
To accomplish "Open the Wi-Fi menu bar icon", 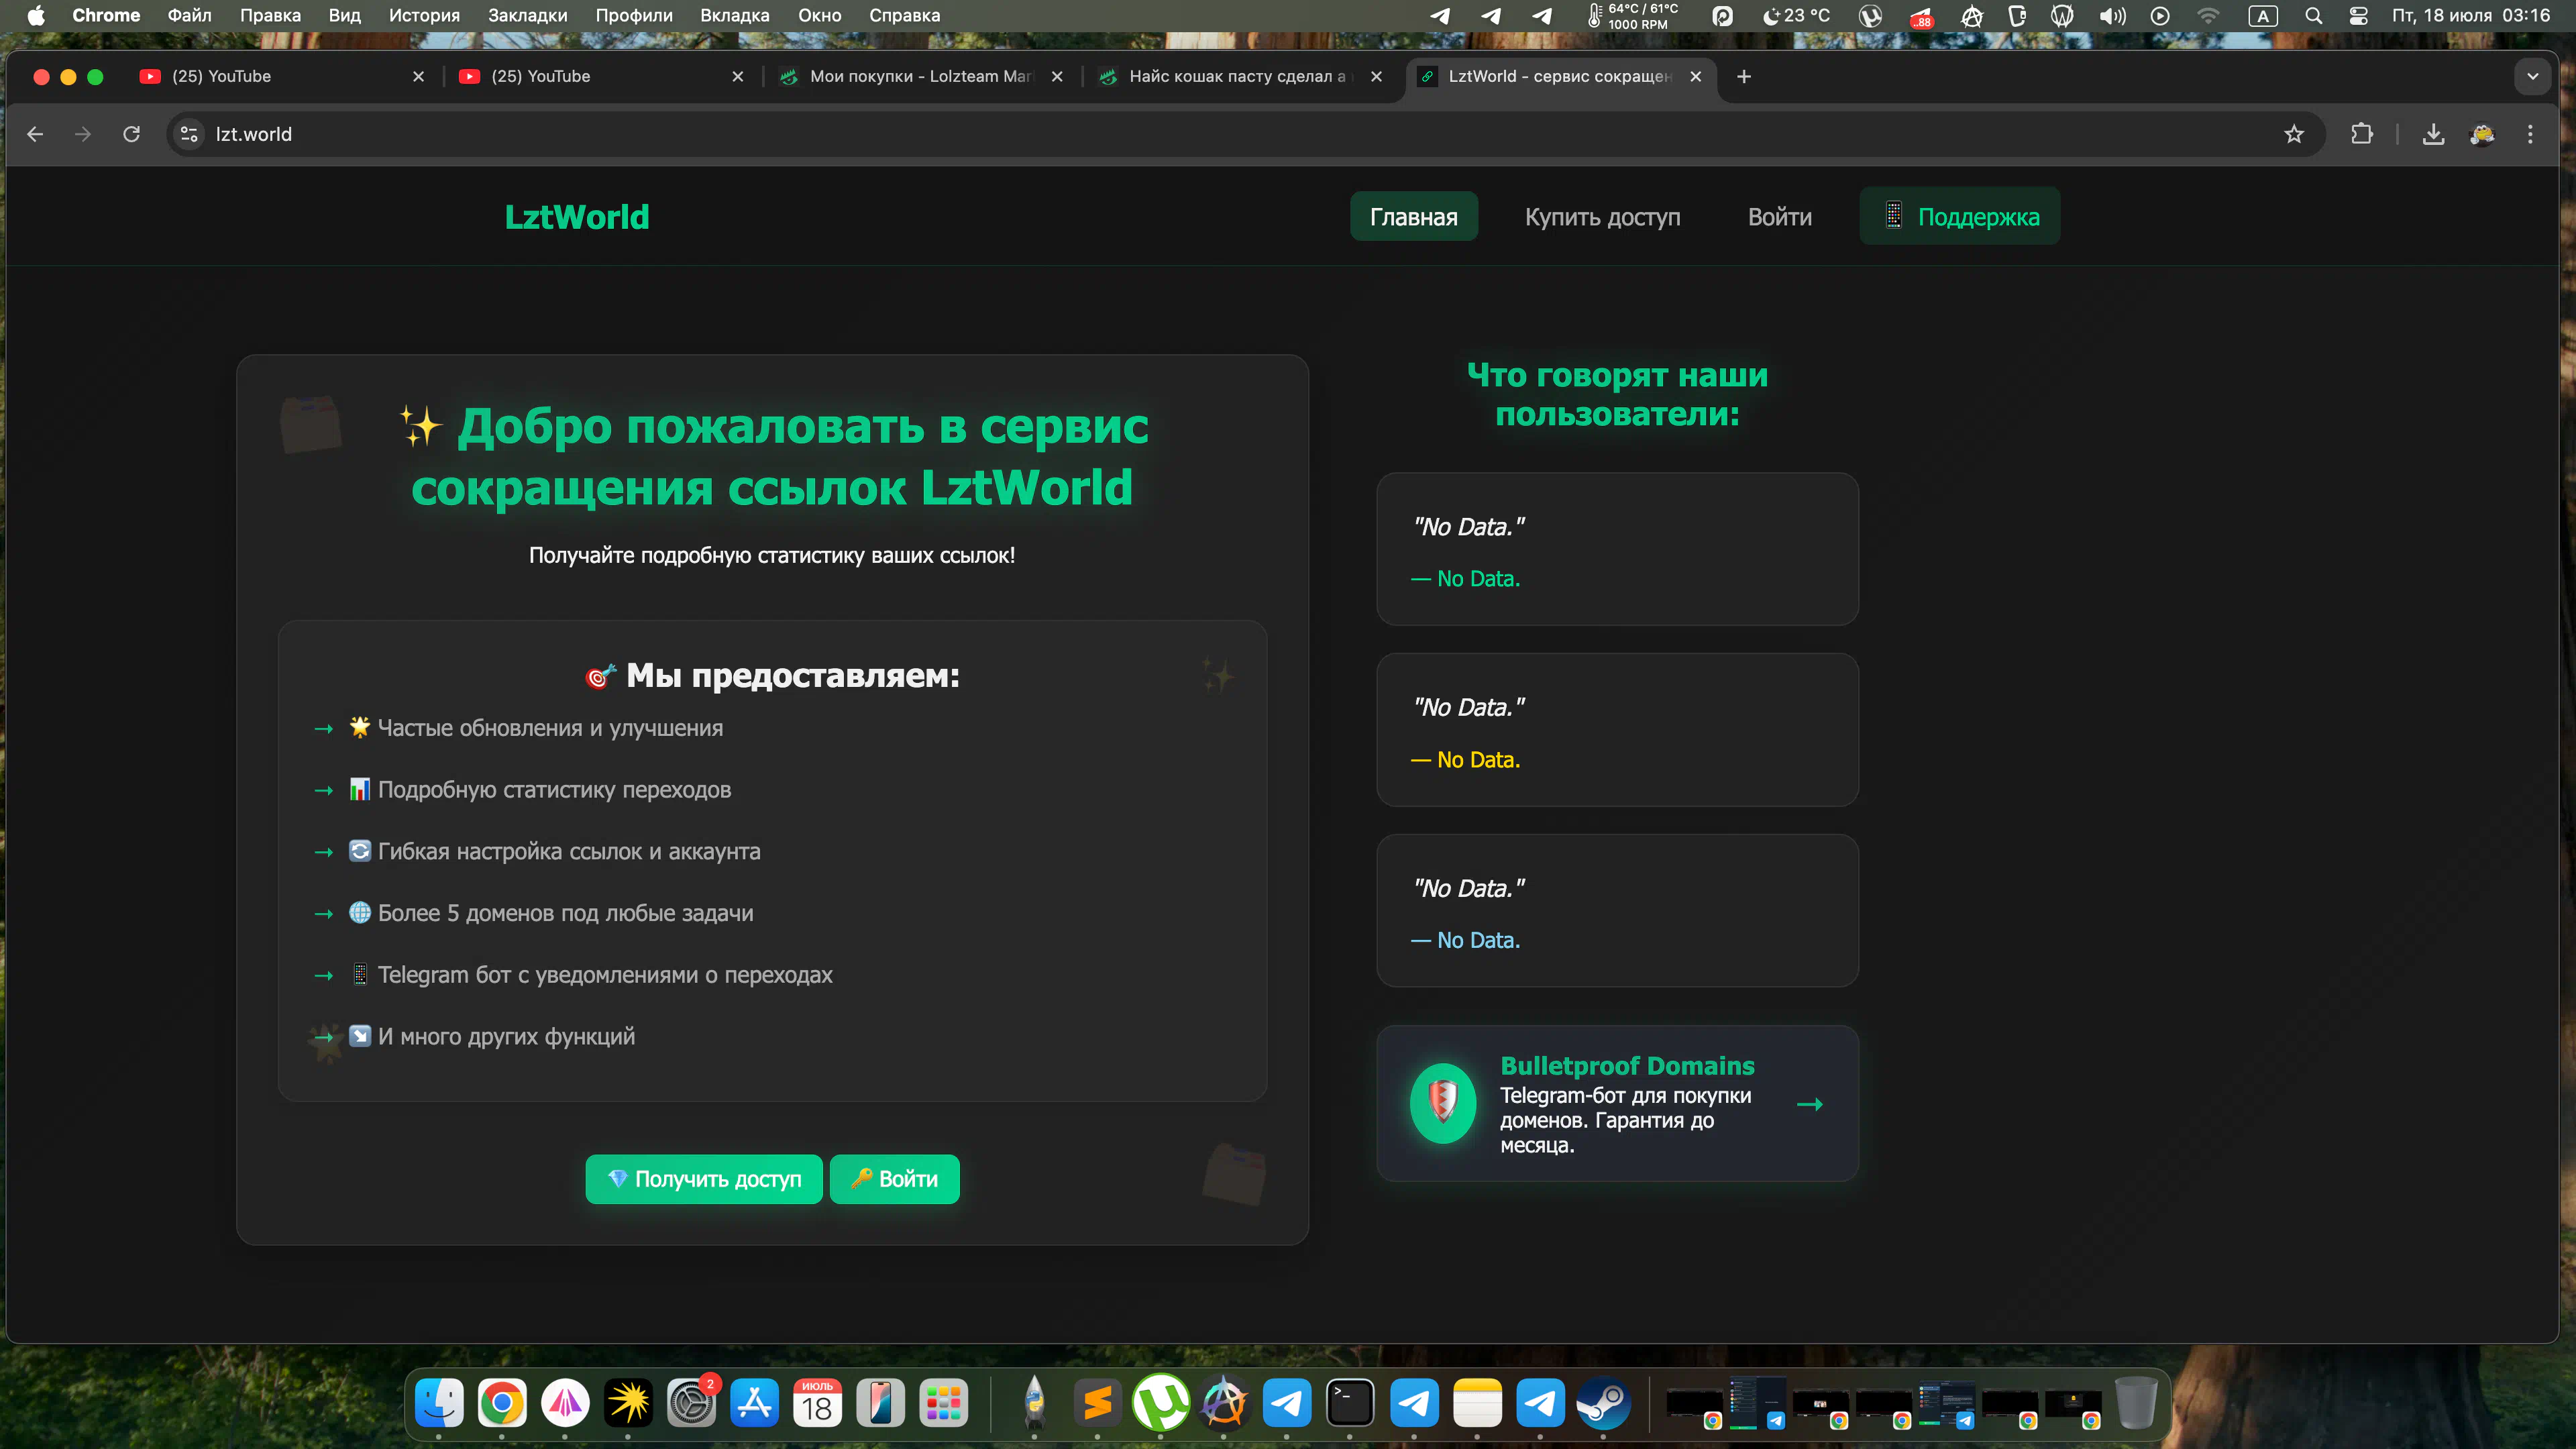I will (x=2208, y=15).
